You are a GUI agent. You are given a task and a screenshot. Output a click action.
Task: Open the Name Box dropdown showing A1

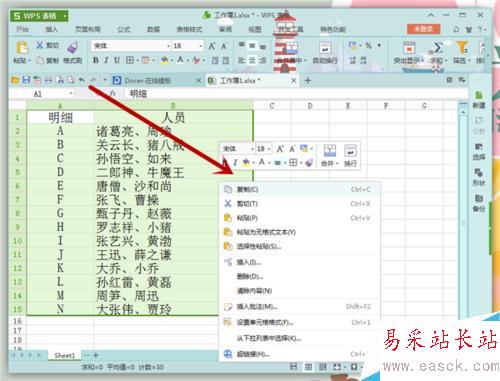[71, 94]
